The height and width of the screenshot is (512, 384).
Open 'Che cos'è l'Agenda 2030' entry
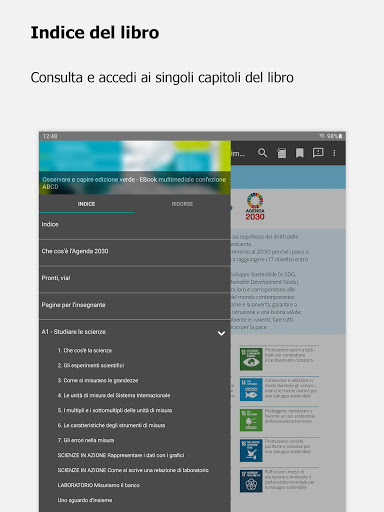pyautogui.click(x=135, y=251)
